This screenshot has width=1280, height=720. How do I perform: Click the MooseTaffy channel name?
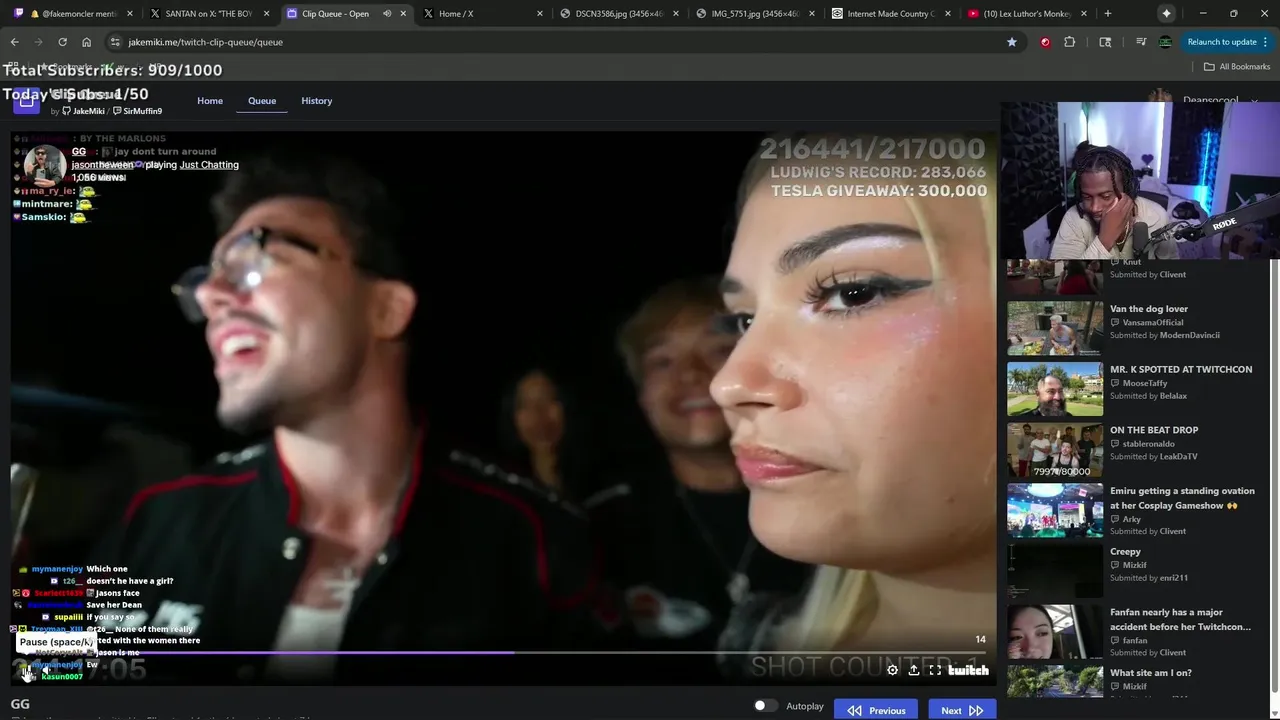click(x=1145, y=383)
